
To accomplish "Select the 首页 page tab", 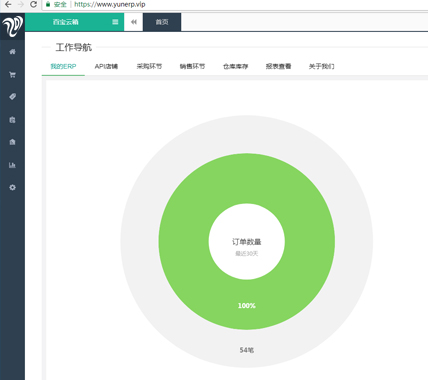I will (162, 22).
